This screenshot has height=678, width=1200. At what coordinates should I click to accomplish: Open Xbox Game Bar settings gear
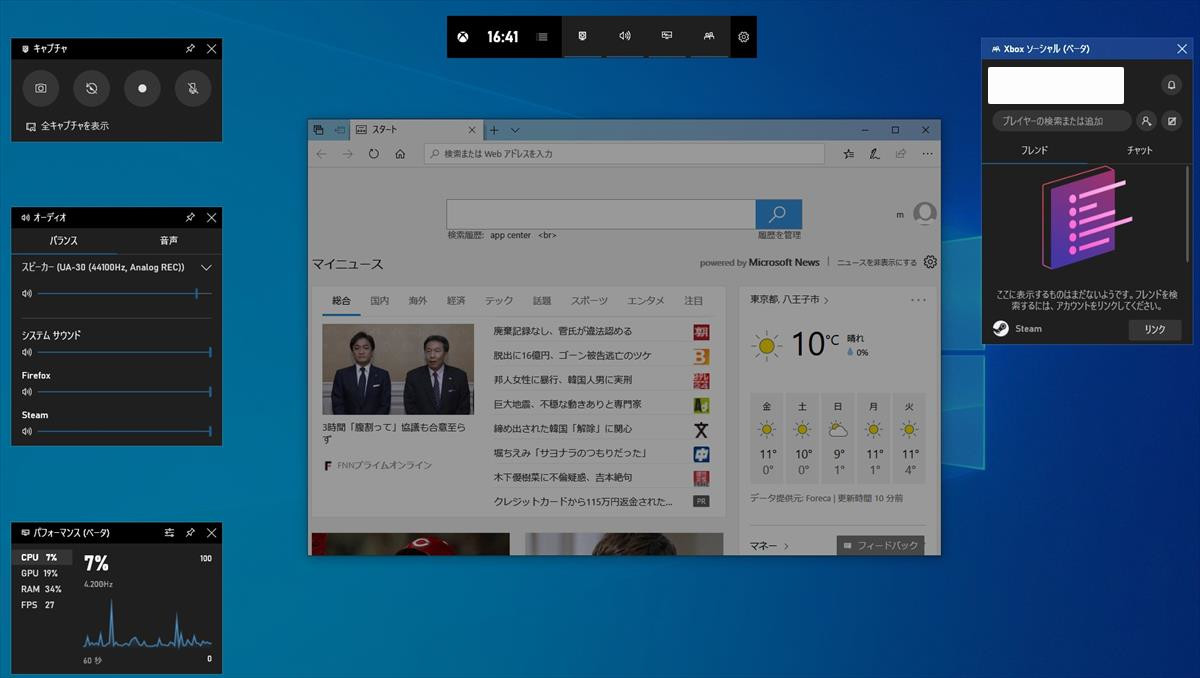click(x=743, y=37)
